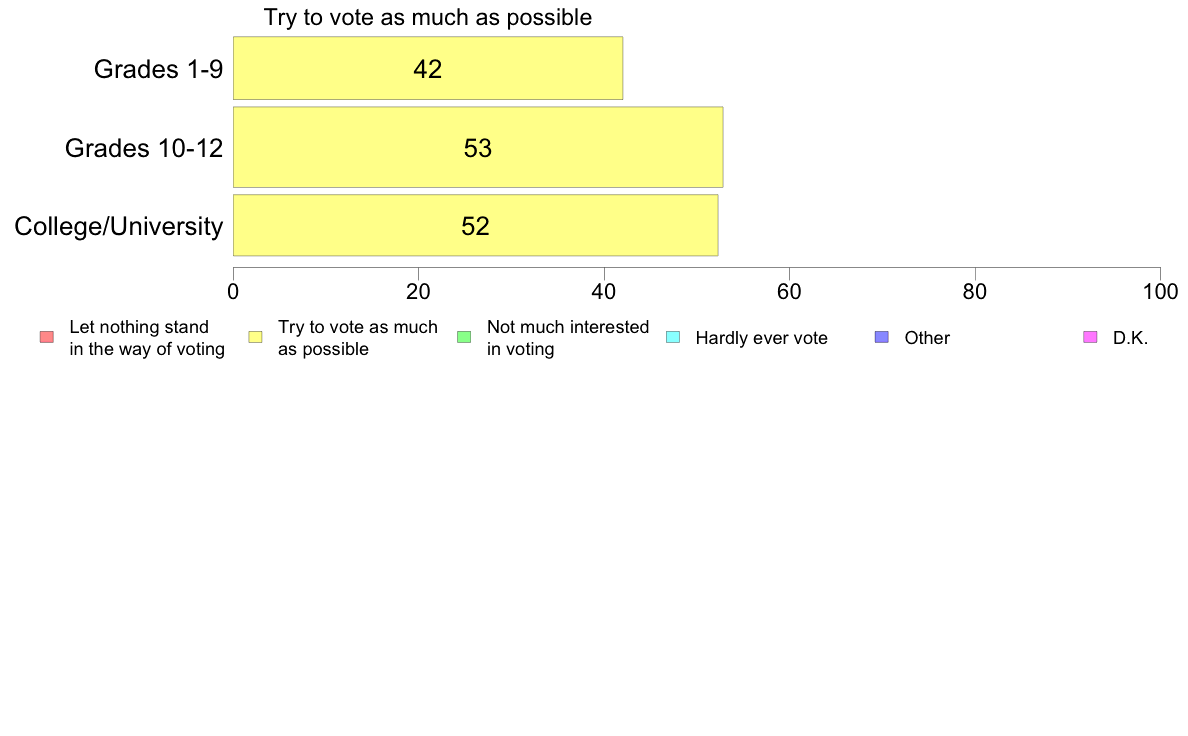Click the 'Hardly ever vote' legend text
Image resolution: width=1188 pixels, height=736 pixels.
761,338
